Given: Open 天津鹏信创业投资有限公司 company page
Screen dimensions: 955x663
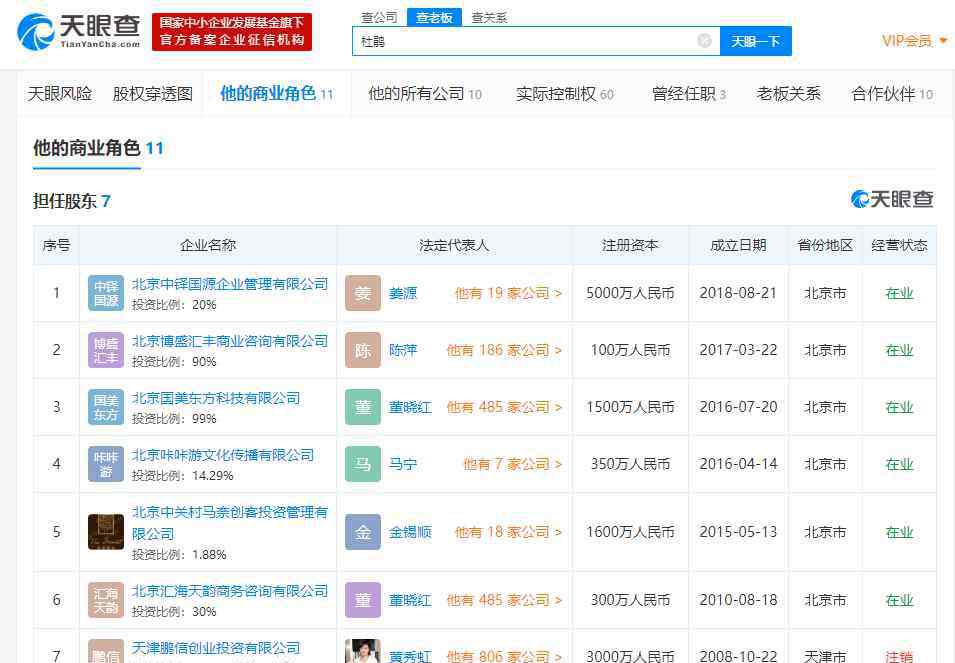Looking at the screenshot, I should coord(216,648).
